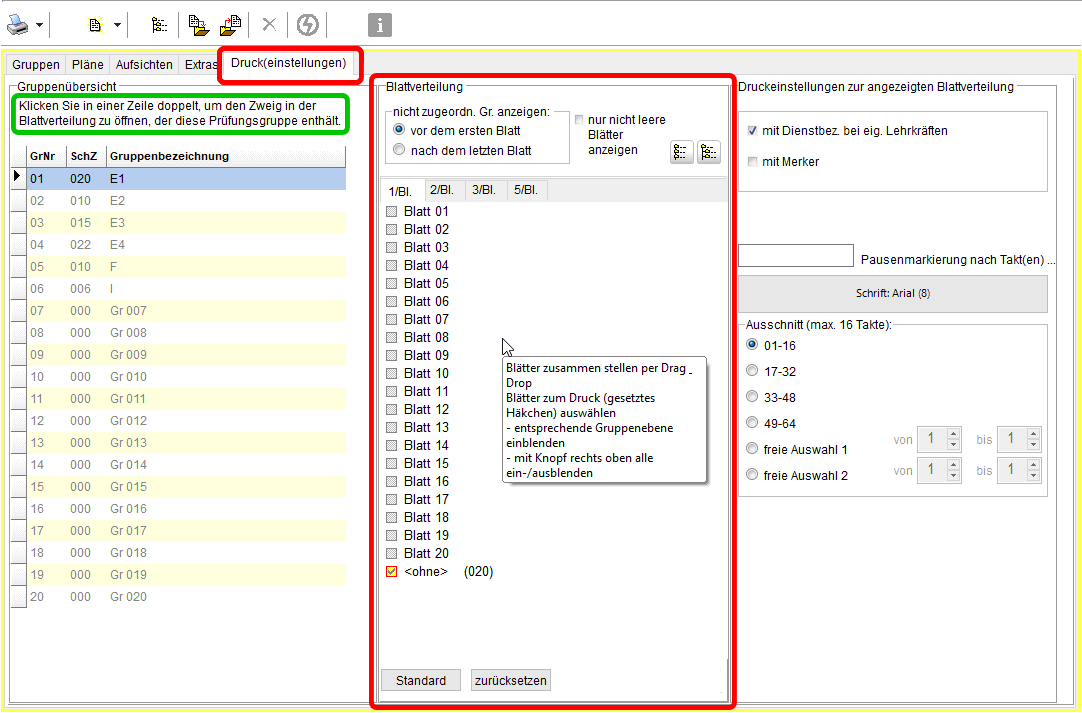Click the tree structure icon in top toolbar

coord(159,24)
